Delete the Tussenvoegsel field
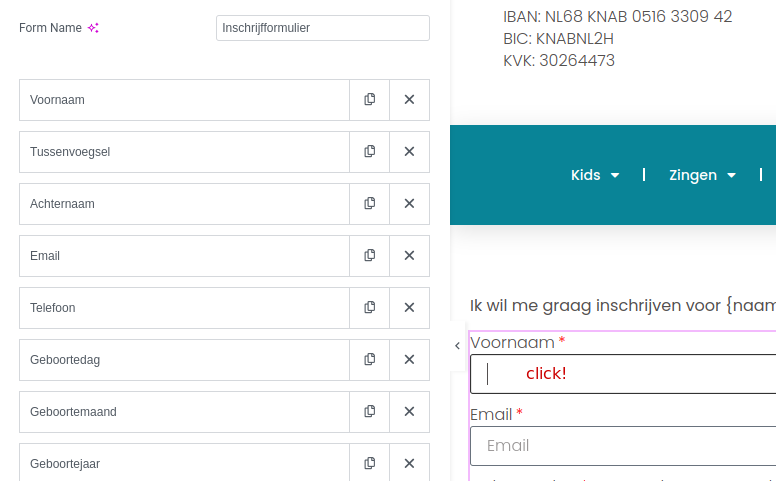 tap(409, 152)
